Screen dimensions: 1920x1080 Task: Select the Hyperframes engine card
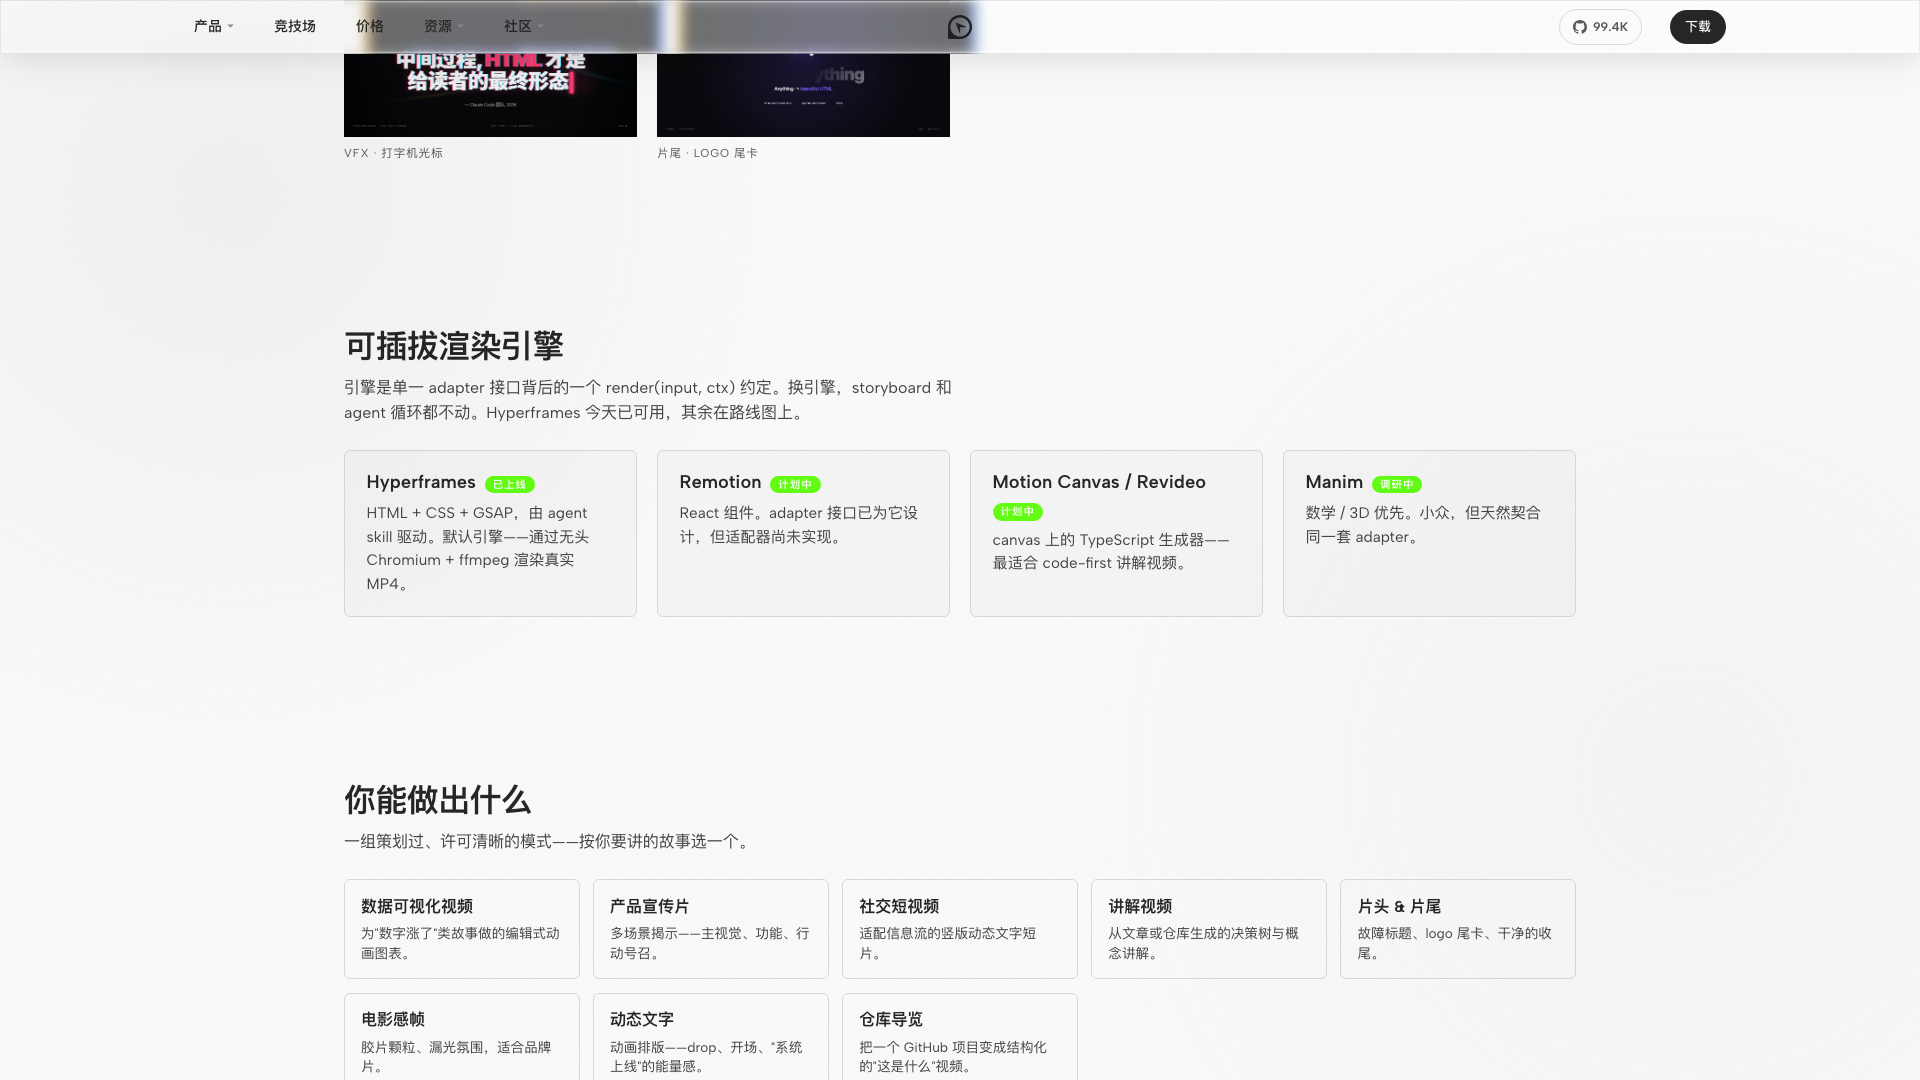[490, 533]
